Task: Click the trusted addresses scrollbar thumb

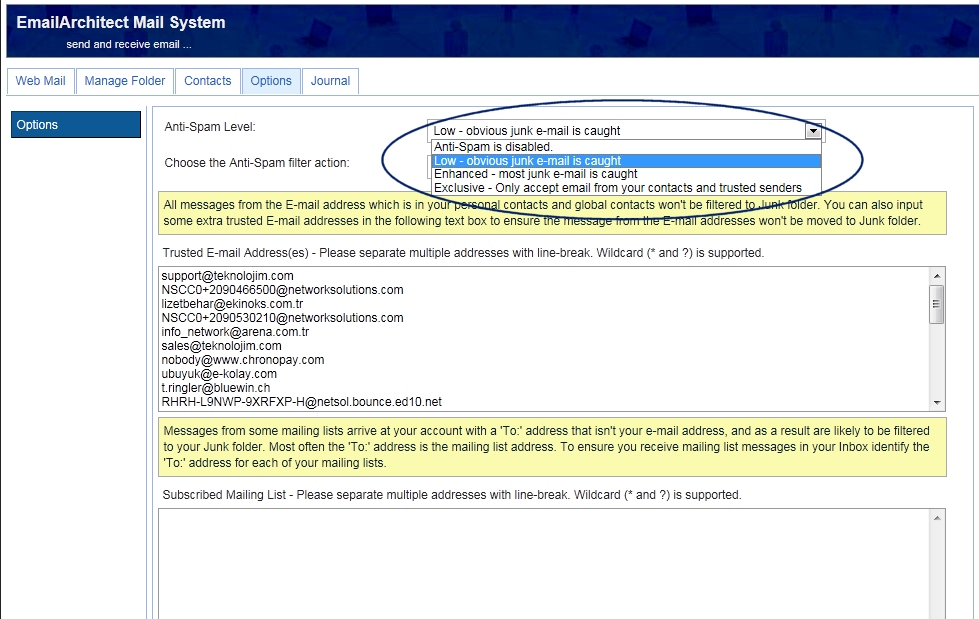Action: tap(937, 304)
